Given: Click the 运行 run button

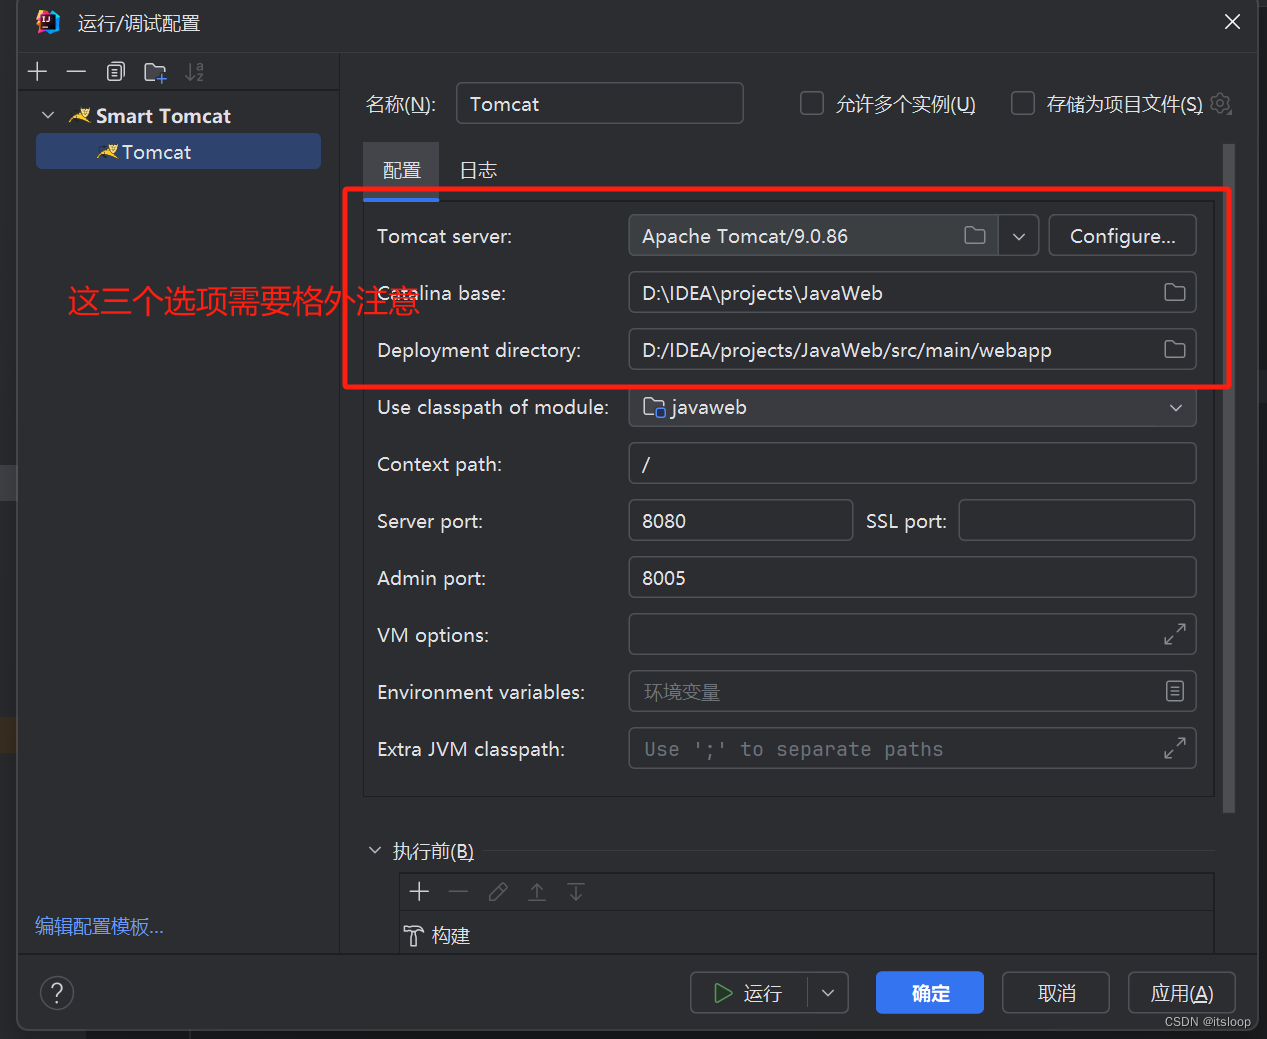Looking at the screenshot, I should click(749, 993).
